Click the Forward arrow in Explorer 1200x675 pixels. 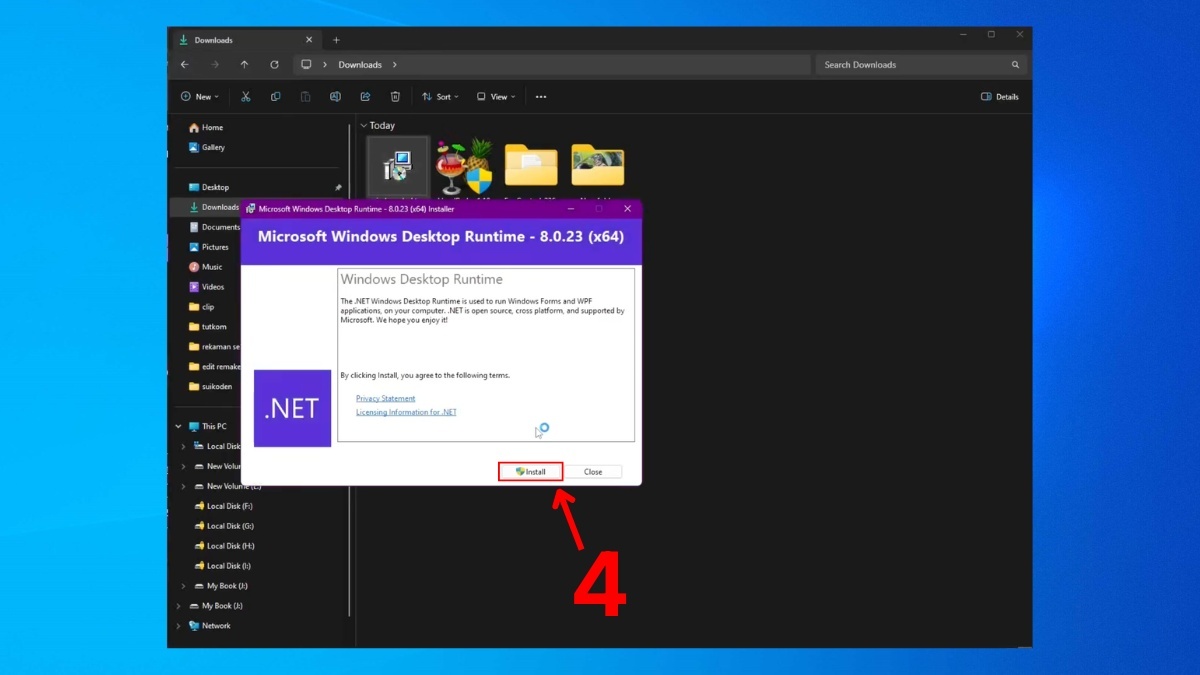tap(214, 65)
